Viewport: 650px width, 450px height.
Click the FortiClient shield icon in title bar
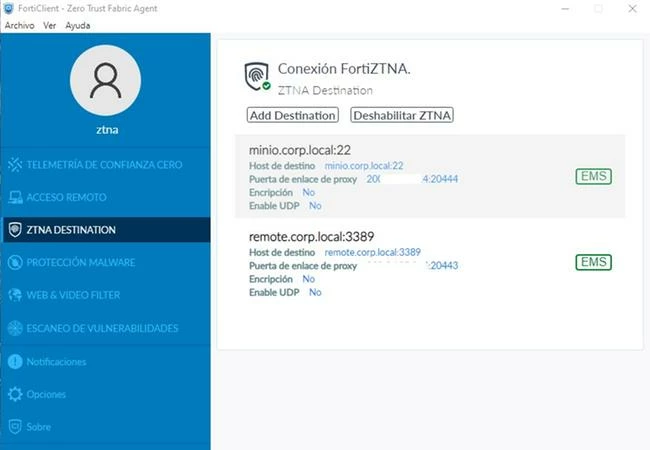click(8, 8)
